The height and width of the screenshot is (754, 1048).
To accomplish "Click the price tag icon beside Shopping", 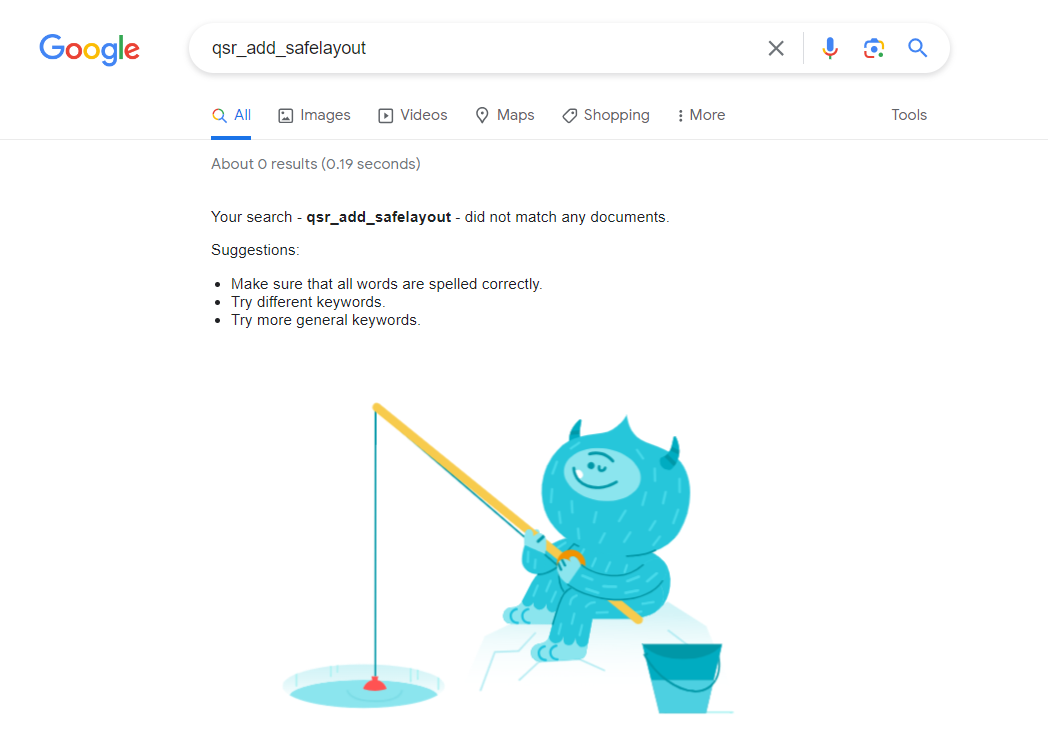I will [x=569, y=116].
